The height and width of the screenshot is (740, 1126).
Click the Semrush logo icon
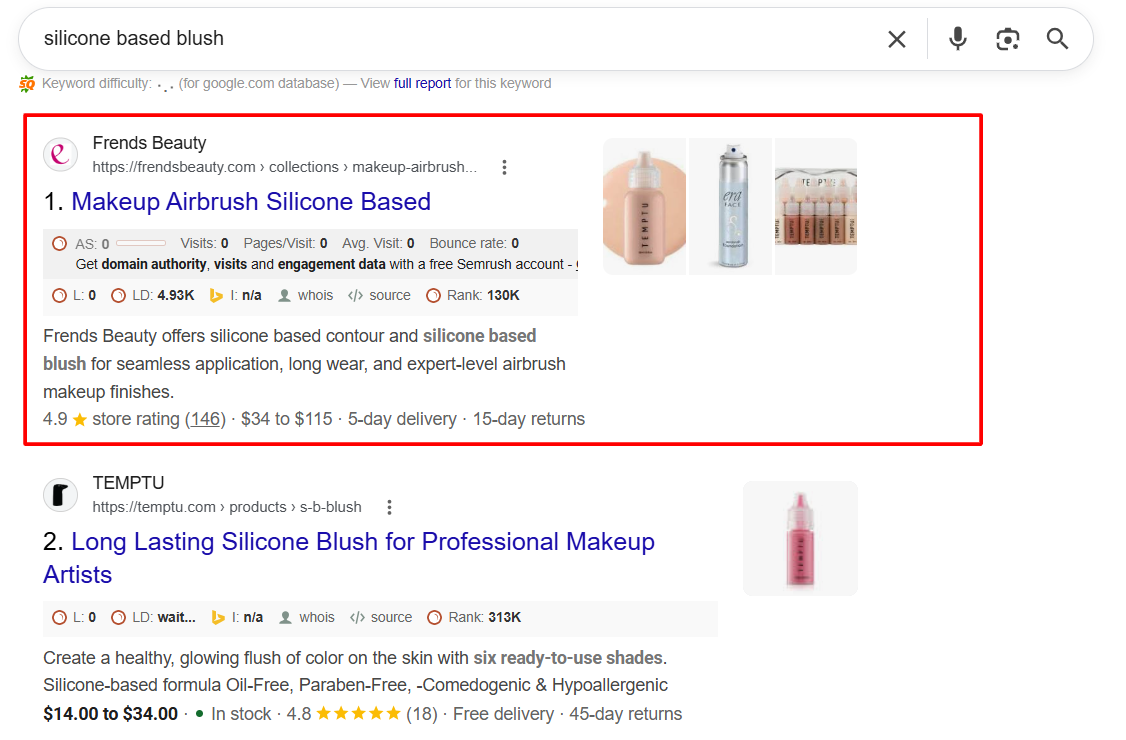click(27, 84)
